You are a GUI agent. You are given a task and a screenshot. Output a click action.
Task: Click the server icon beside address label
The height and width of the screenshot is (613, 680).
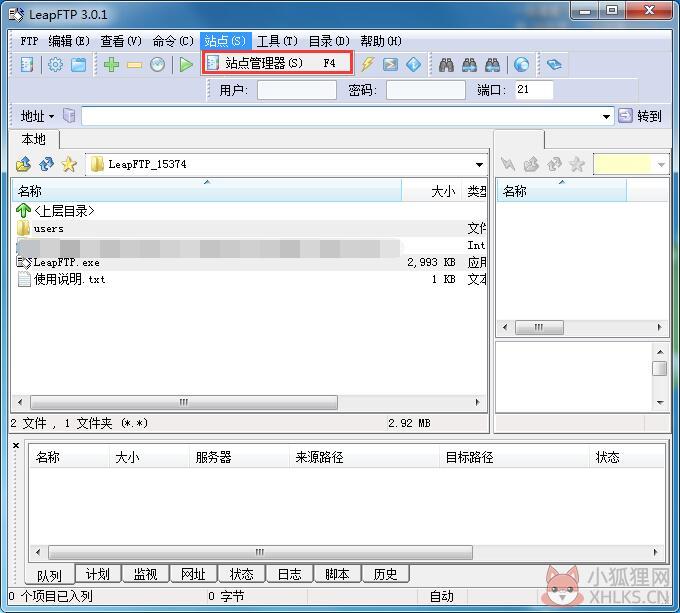[69, 116]
